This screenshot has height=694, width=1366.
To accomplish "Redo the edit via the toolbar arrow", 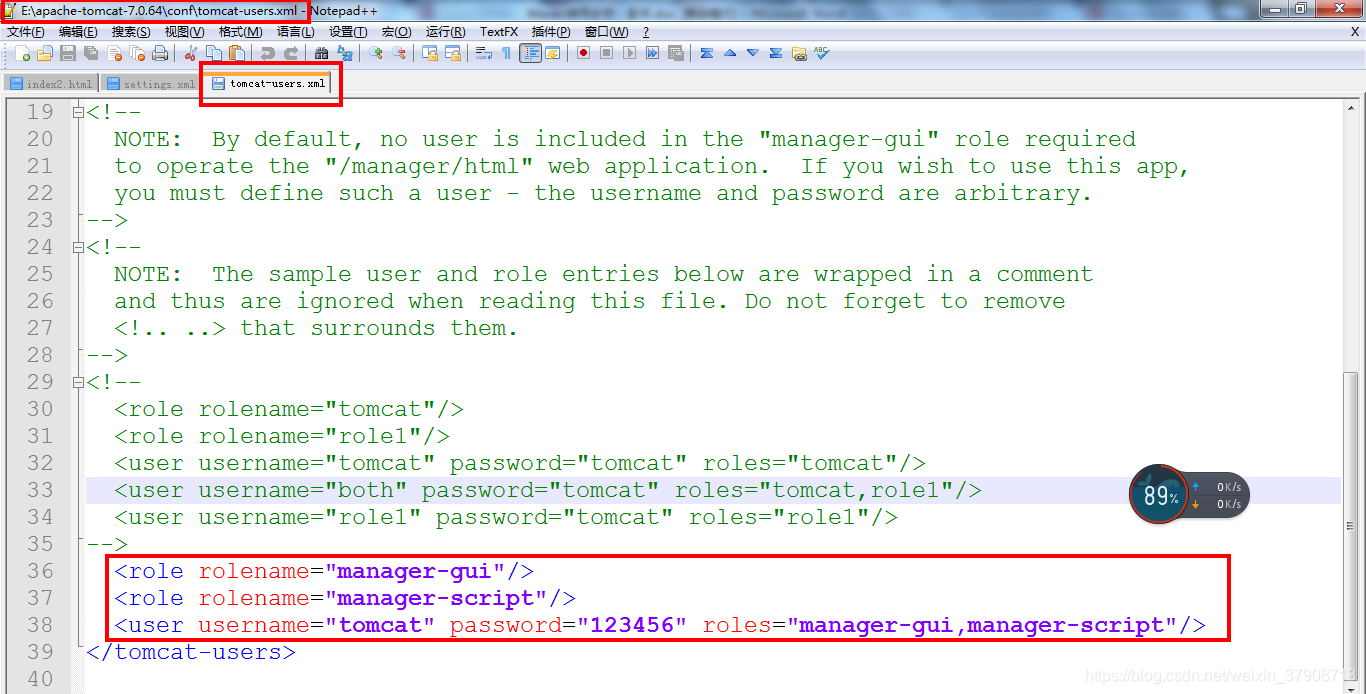I will (291, 53).
